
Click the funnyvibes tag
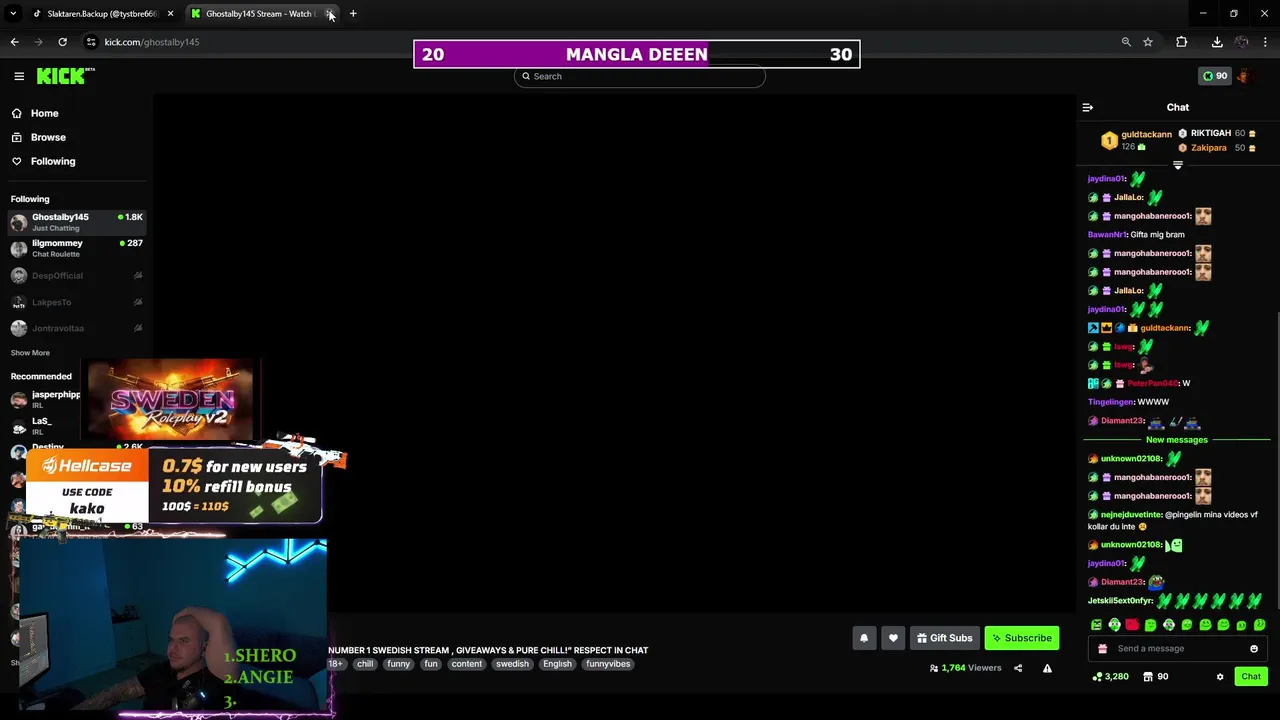click(608, 664)
